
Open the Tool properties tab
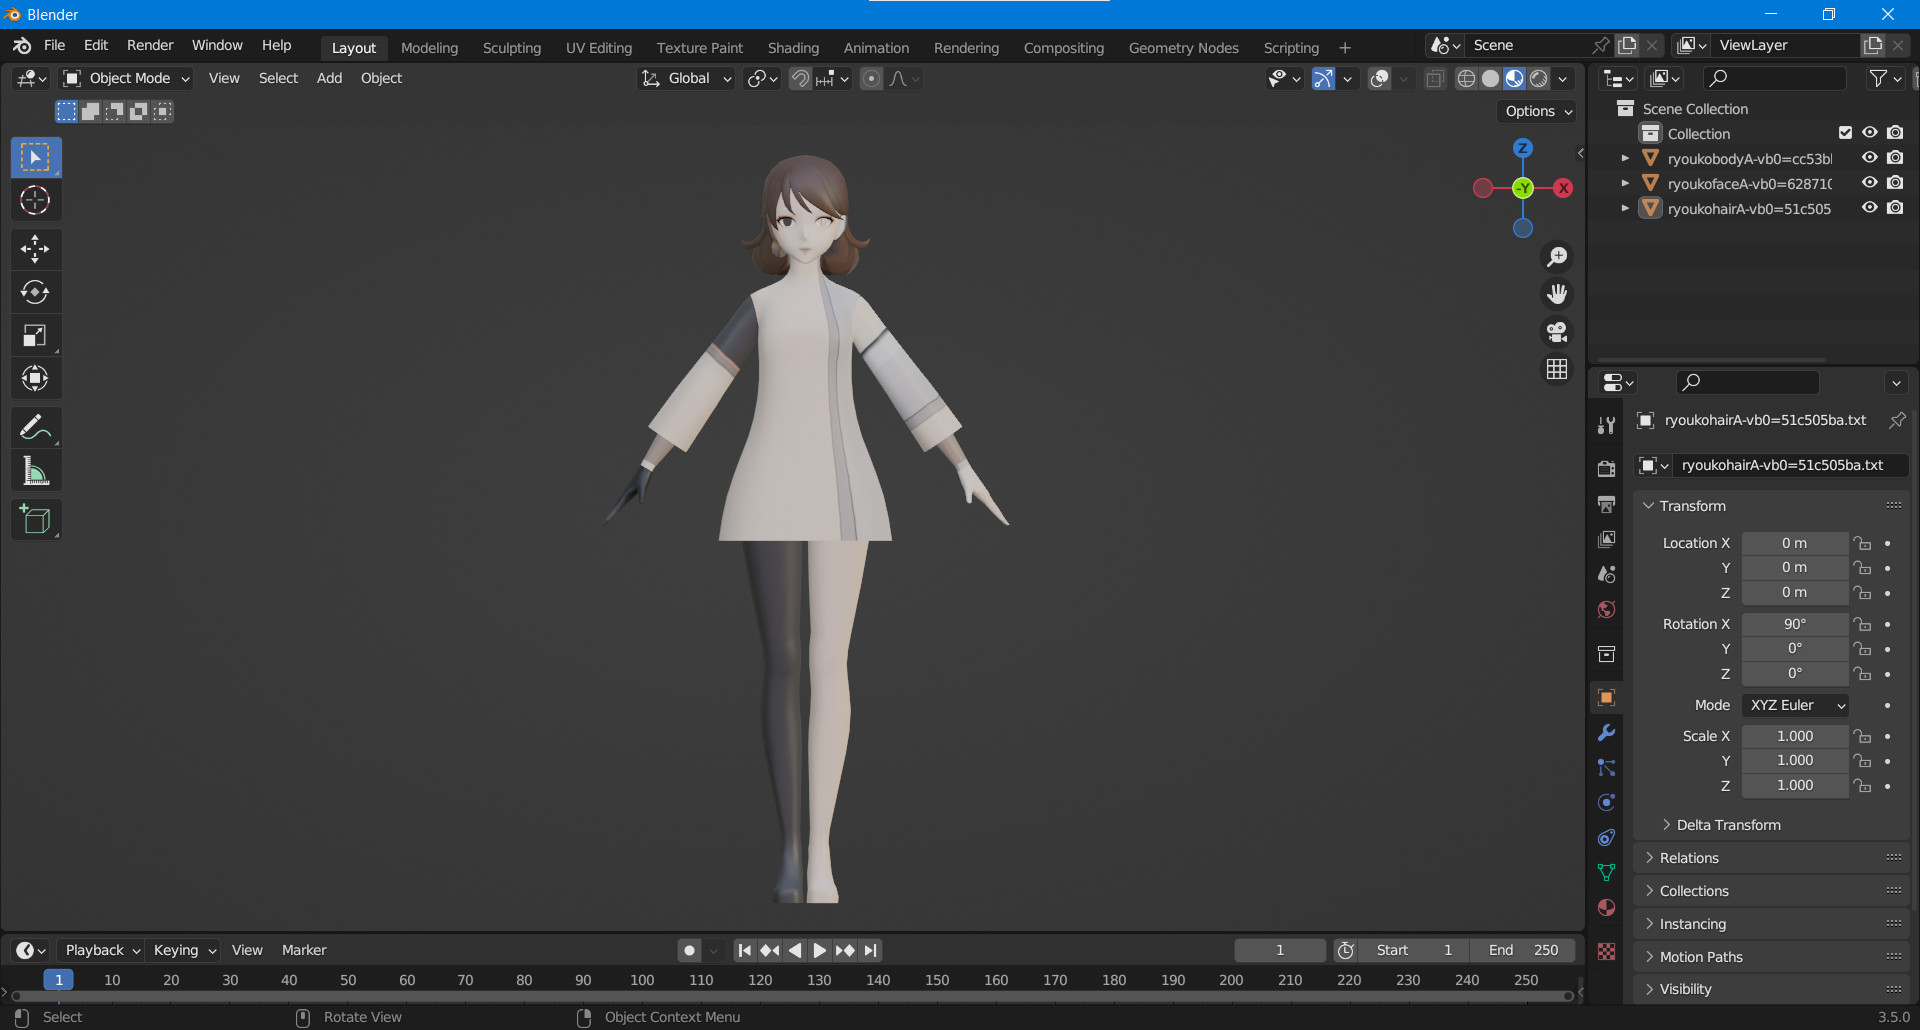click(1606, 425)
